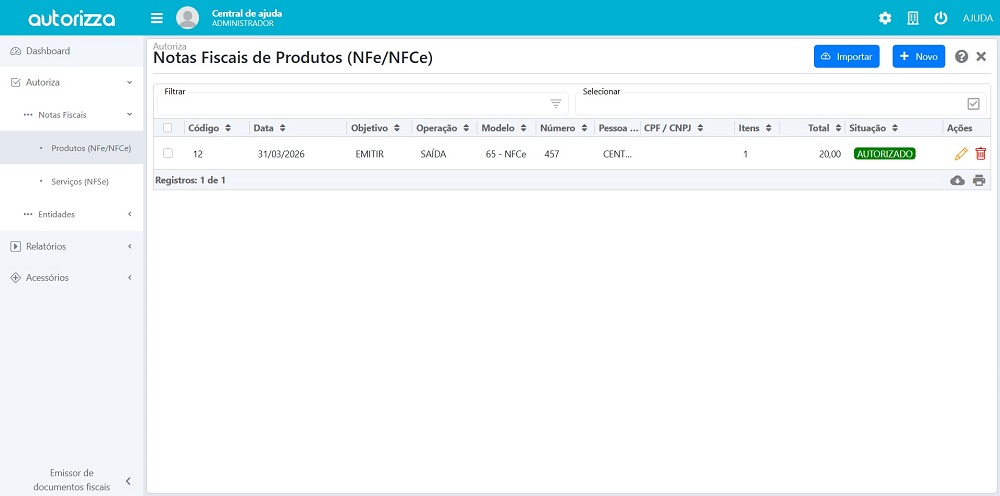
Task: Click the blue Importar button
Action: [x=846, y=57]
